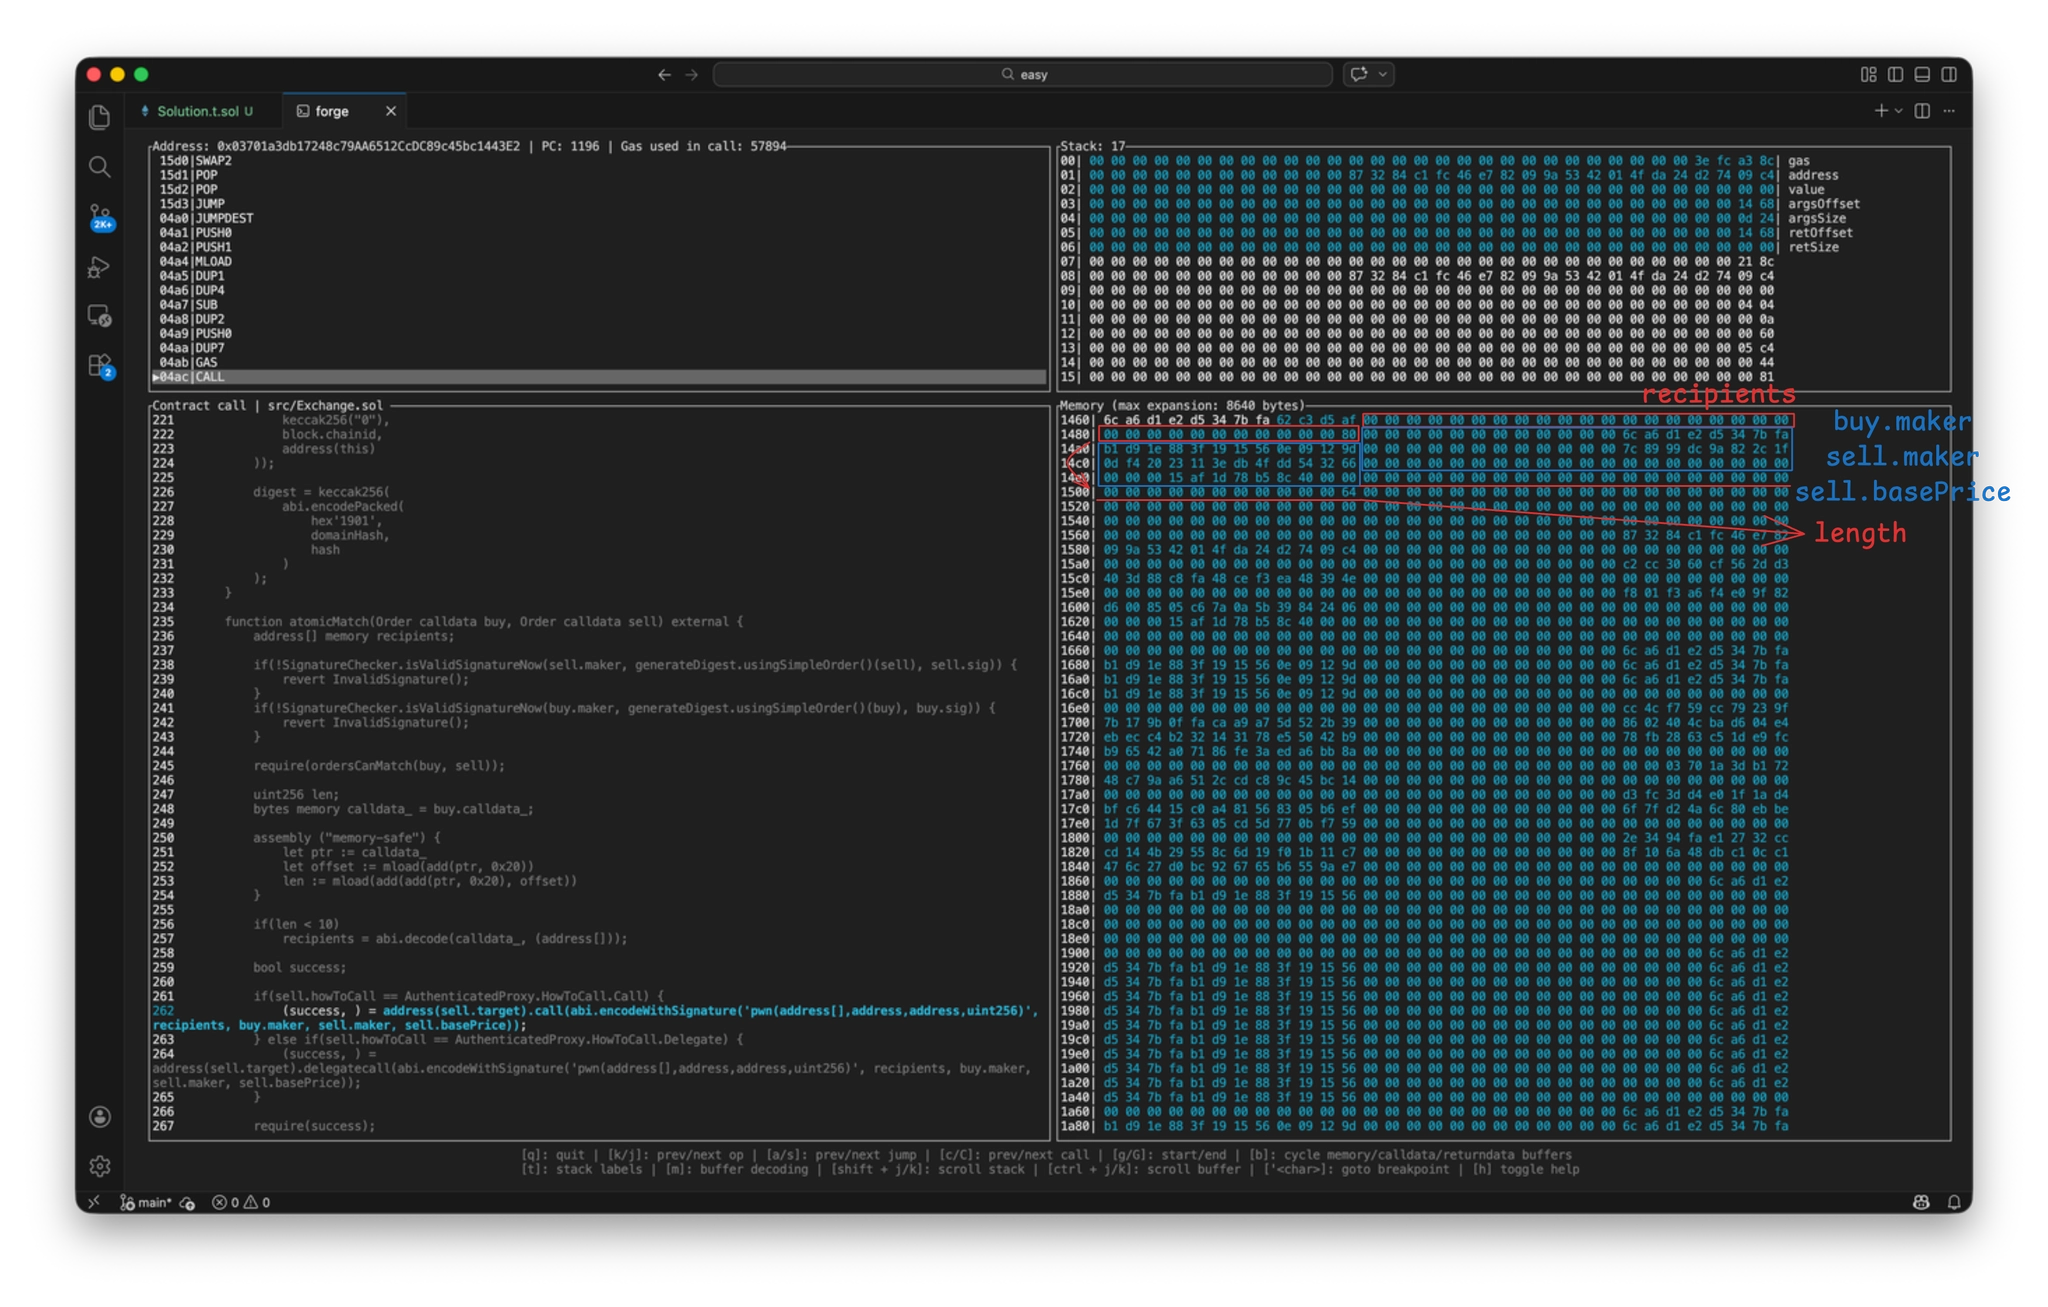The width and height of the screenshot is (2048, 1307).
Task: Select the forge terminal tab
Action: tap(331, 111)
